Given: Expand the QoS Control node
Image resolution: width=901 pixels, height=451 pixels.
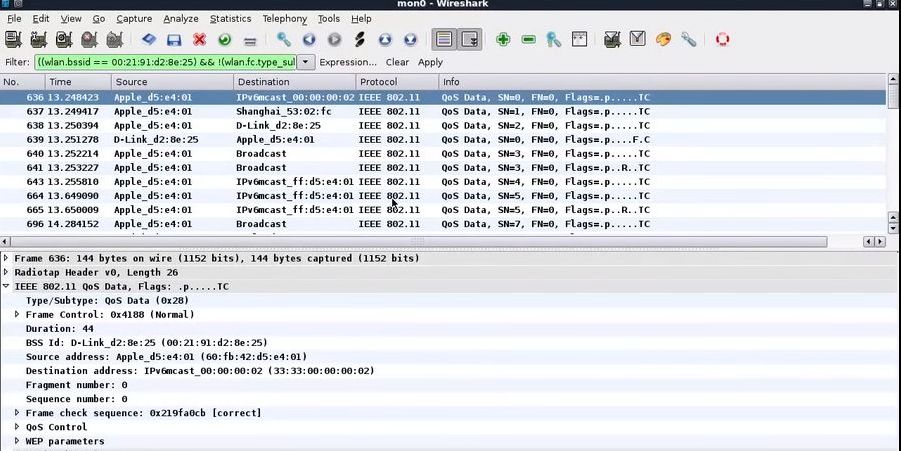Looking at the screenshot, I should click(17, 427).
